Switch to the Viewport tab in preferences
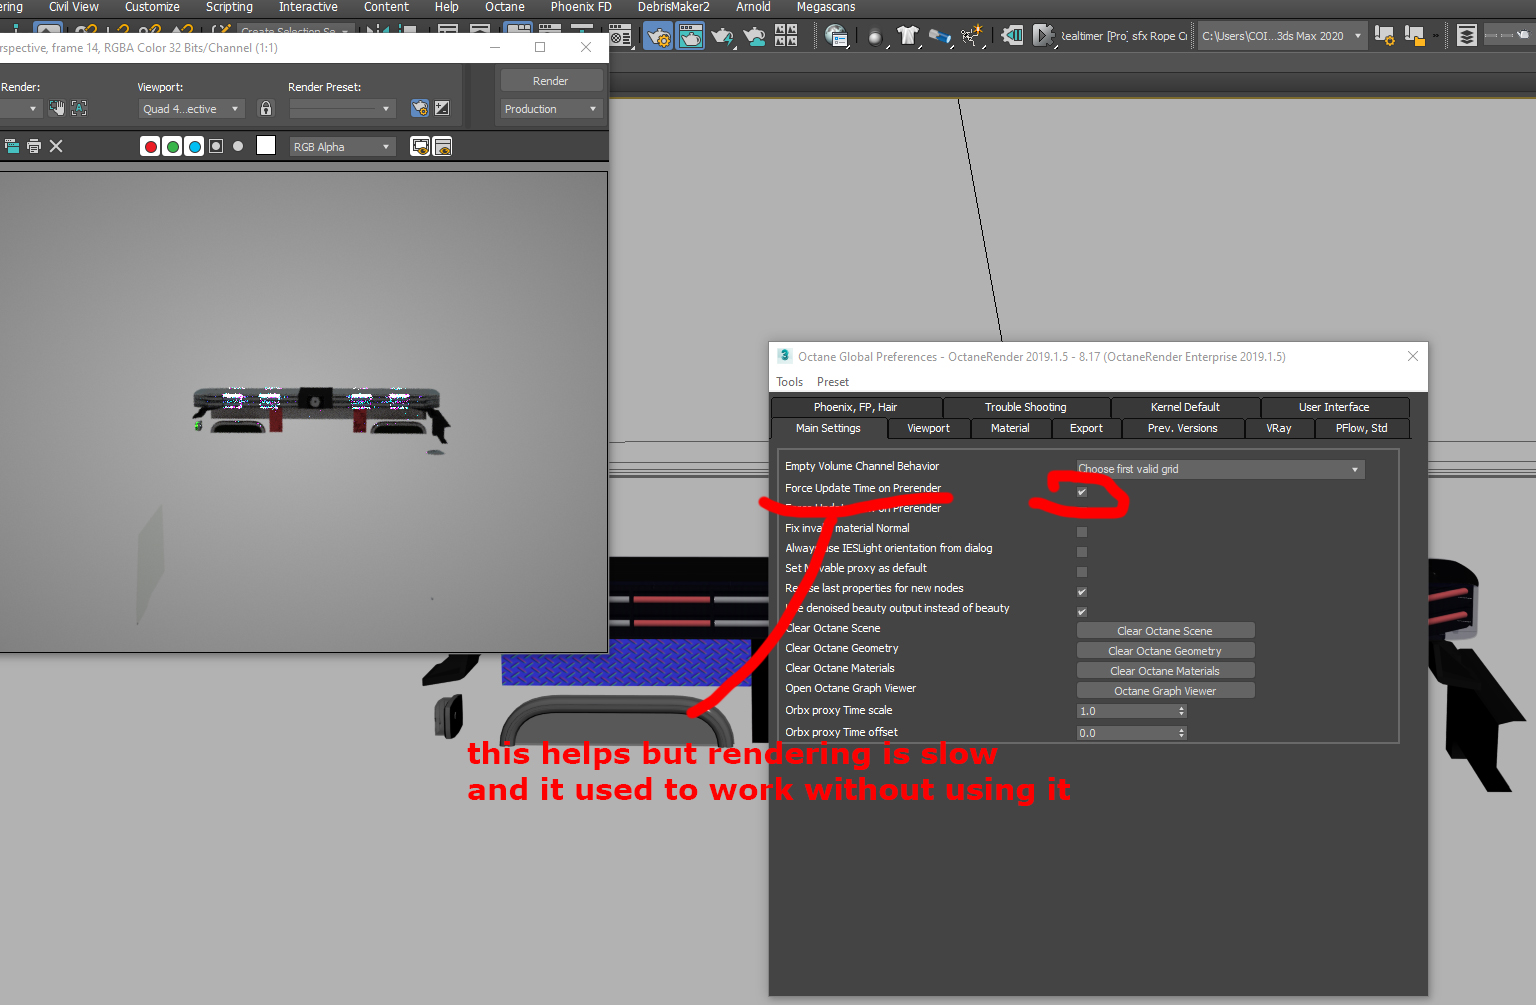This screenshot has height=1005, width=1536. [x=929, y=428]
